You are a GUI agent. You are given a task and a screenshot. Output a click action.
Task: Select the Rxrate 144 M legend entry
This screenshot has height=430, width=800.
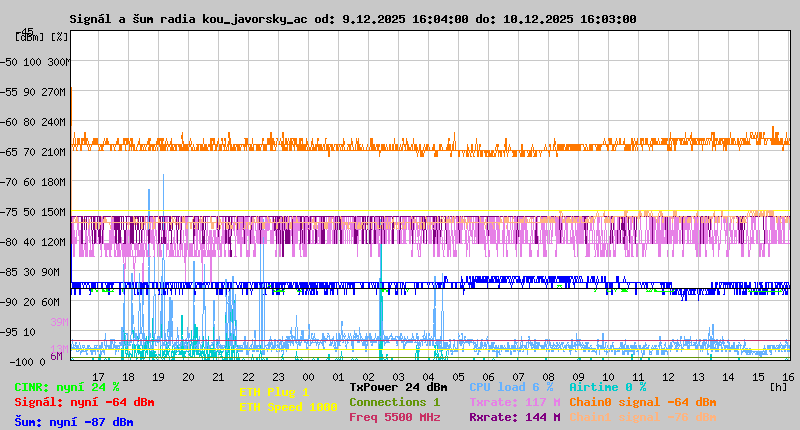click(x=513, y=417)
